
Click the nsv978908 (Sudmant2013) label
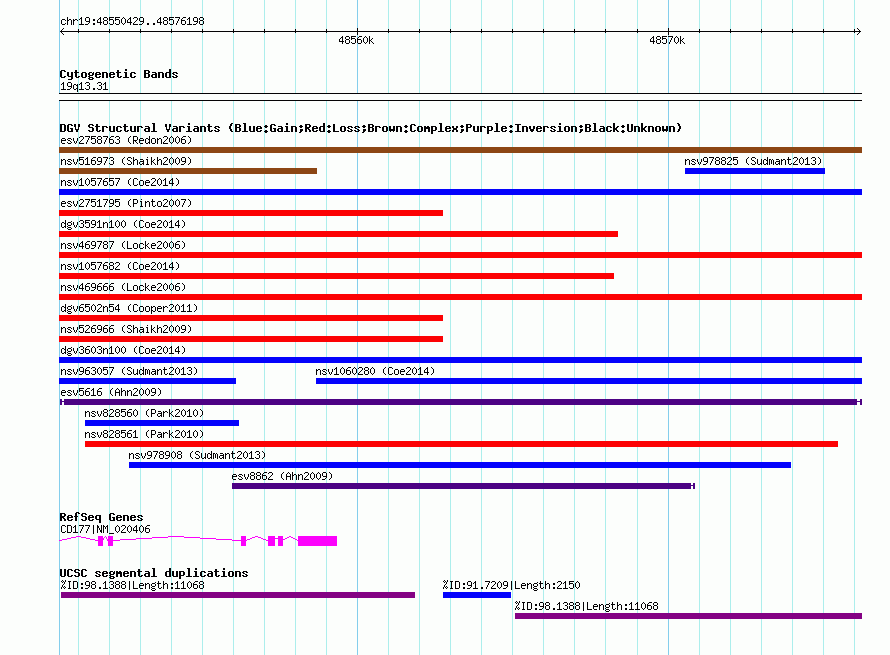[197, 455]
